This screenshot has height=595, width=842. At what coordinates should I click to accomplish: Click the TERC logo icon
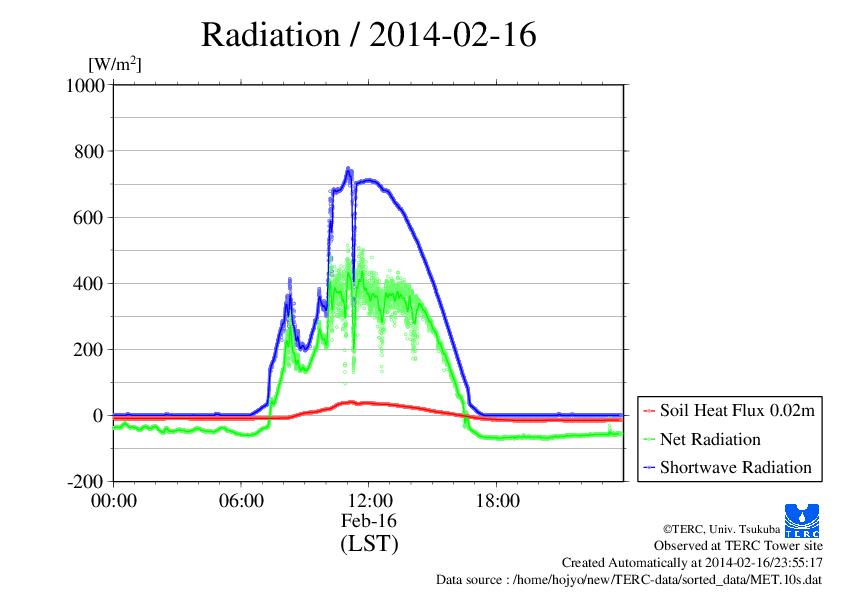[802, 521]
